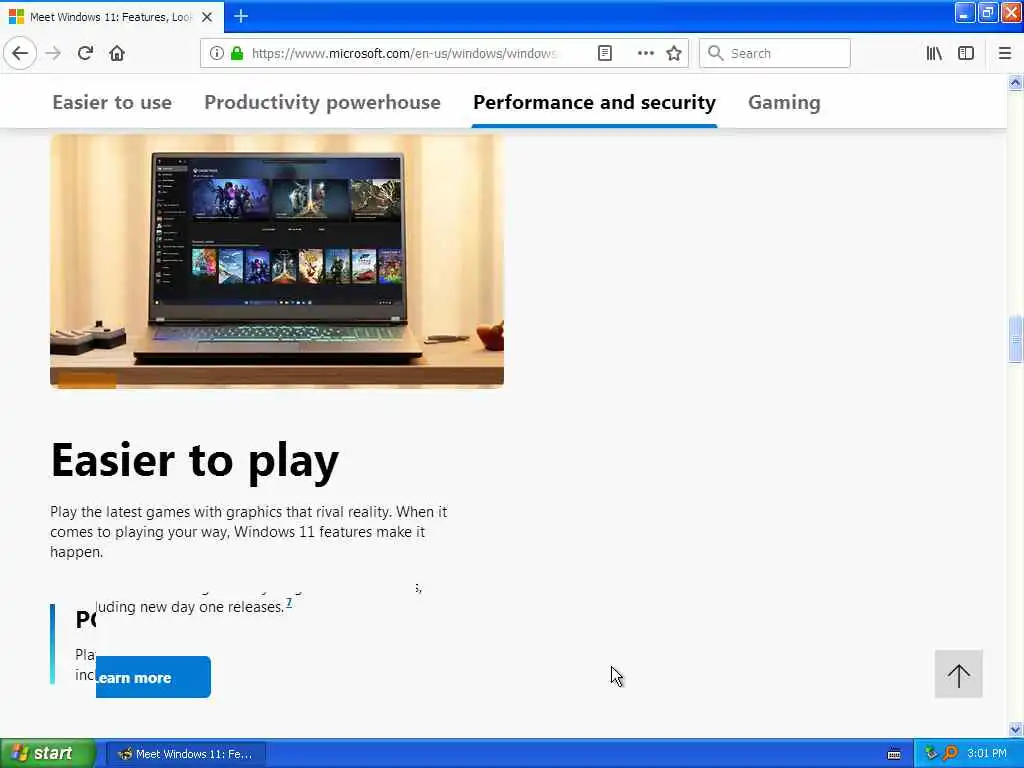Show site information icon in address bar
The height and width of the screenshot is (768, 1024).
click(x=217, y=54)
